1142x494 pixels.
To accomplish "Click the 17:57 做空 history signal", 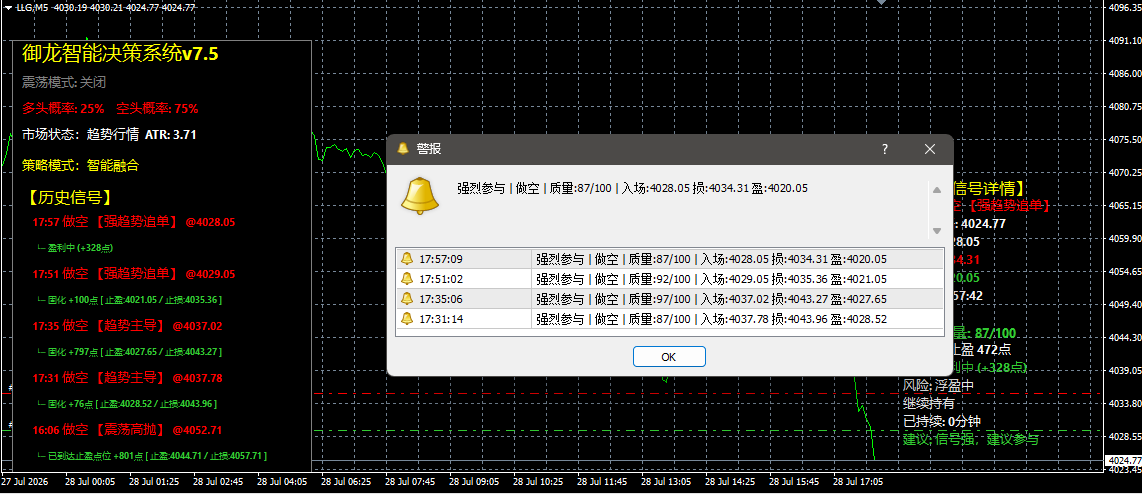I will click(x=134, y=221).
